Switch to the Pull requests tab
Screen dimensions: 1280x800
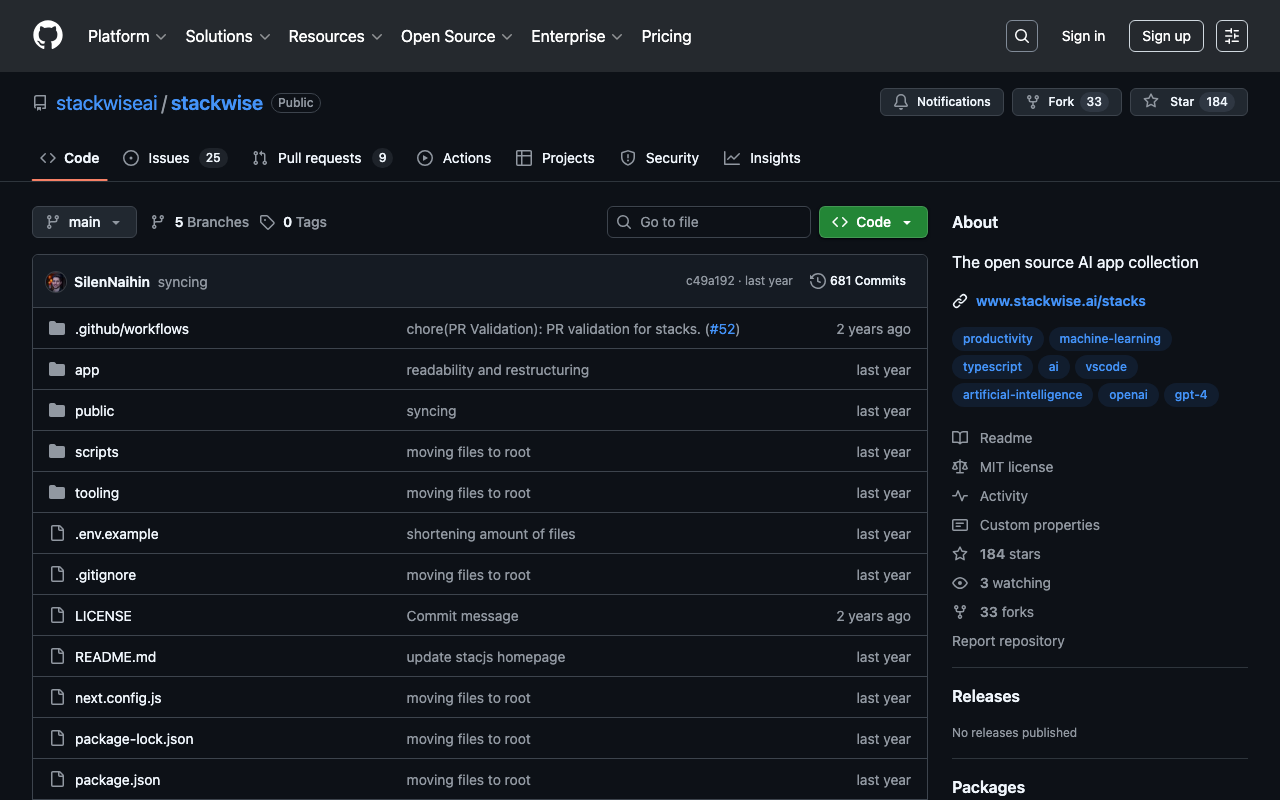[320, 158]
